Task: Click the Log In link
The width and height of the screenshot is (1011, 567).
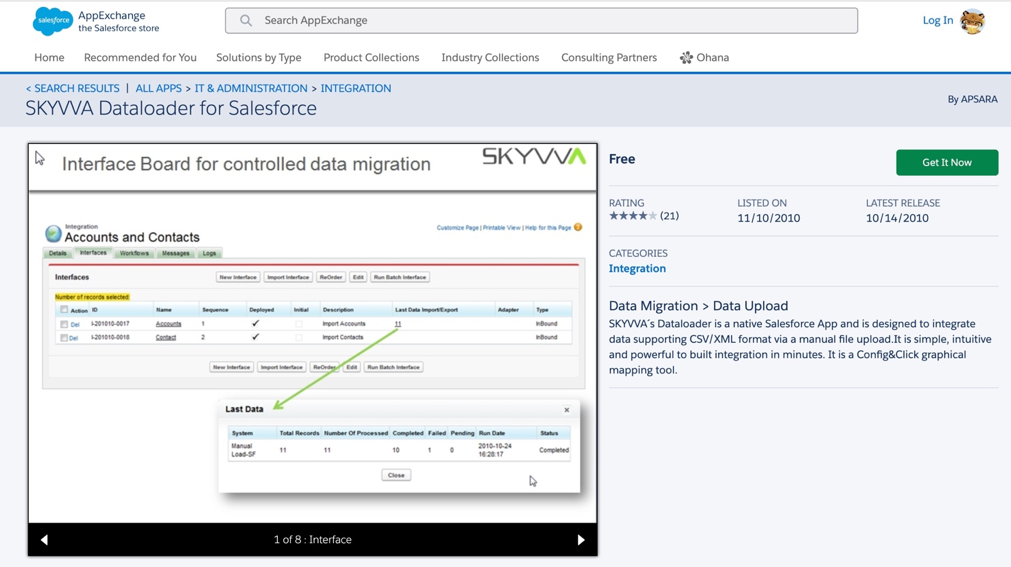Action: click(x=937, y=20)
